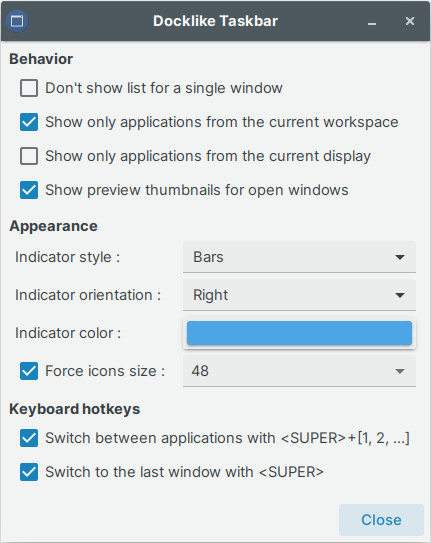Disable switching applications with SUPER+number
The image size is (431, 543).
coord(29,438)
